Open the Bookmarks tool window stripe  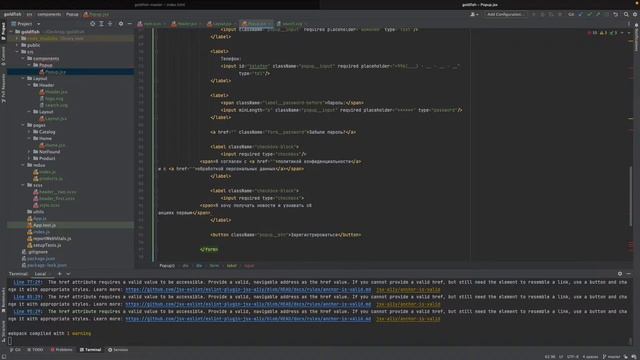click(x=3, y=300)
